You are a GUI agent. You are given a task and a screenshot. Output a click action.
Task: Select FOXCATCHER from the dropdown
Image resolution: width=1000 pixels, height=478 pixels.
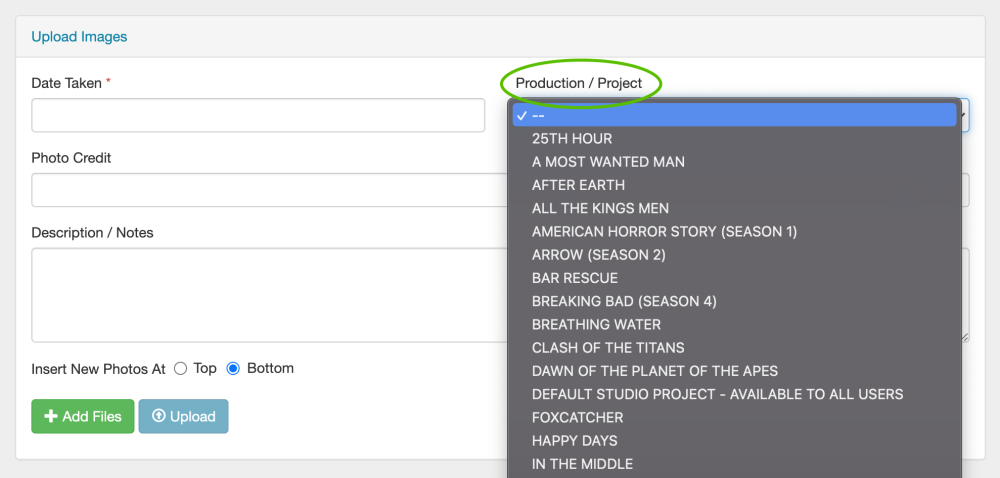tap(735, 417)
